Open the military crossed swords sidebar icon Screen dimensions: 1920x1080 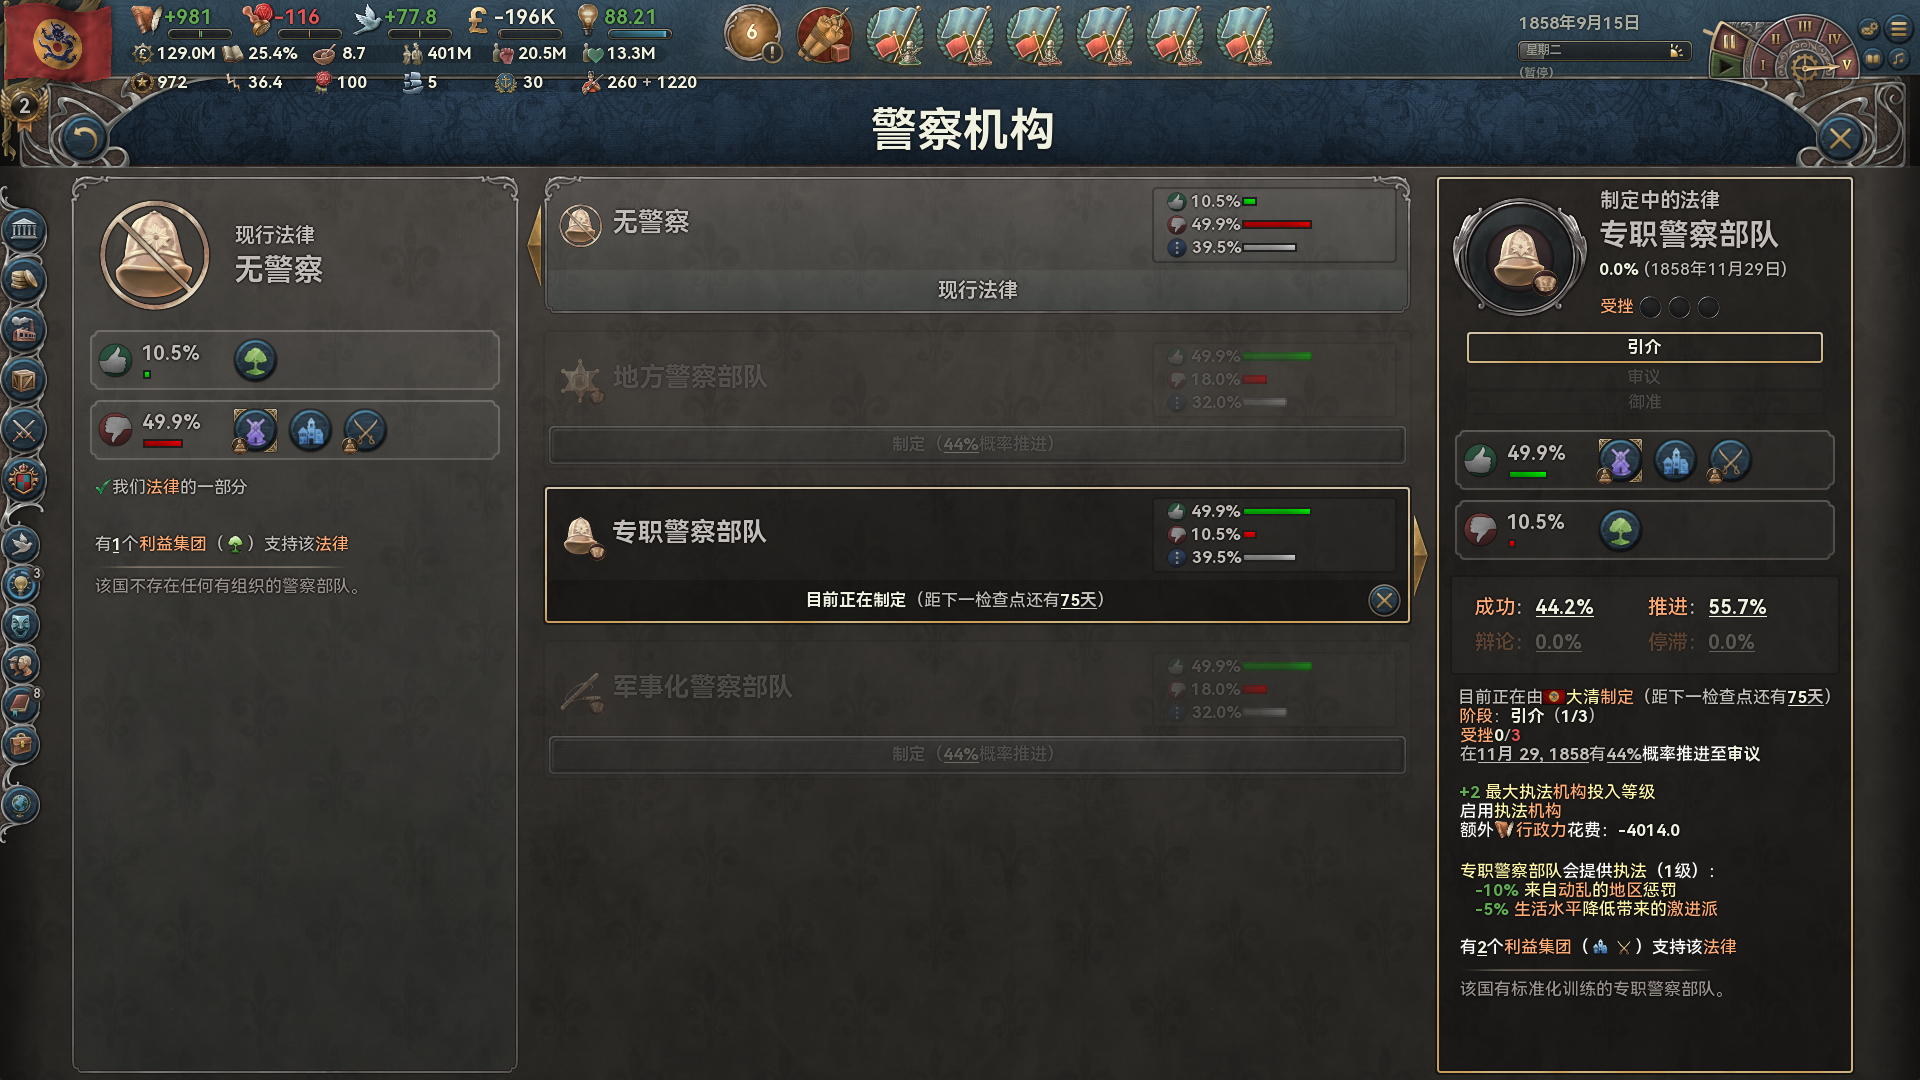(x=24, y=431)
